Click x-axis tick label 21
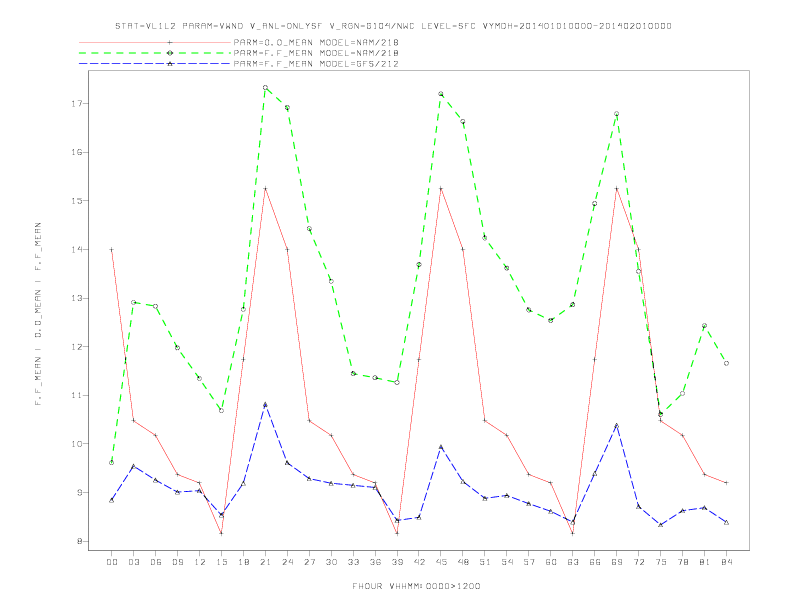The image size is (792, 612). coord(265,562)
